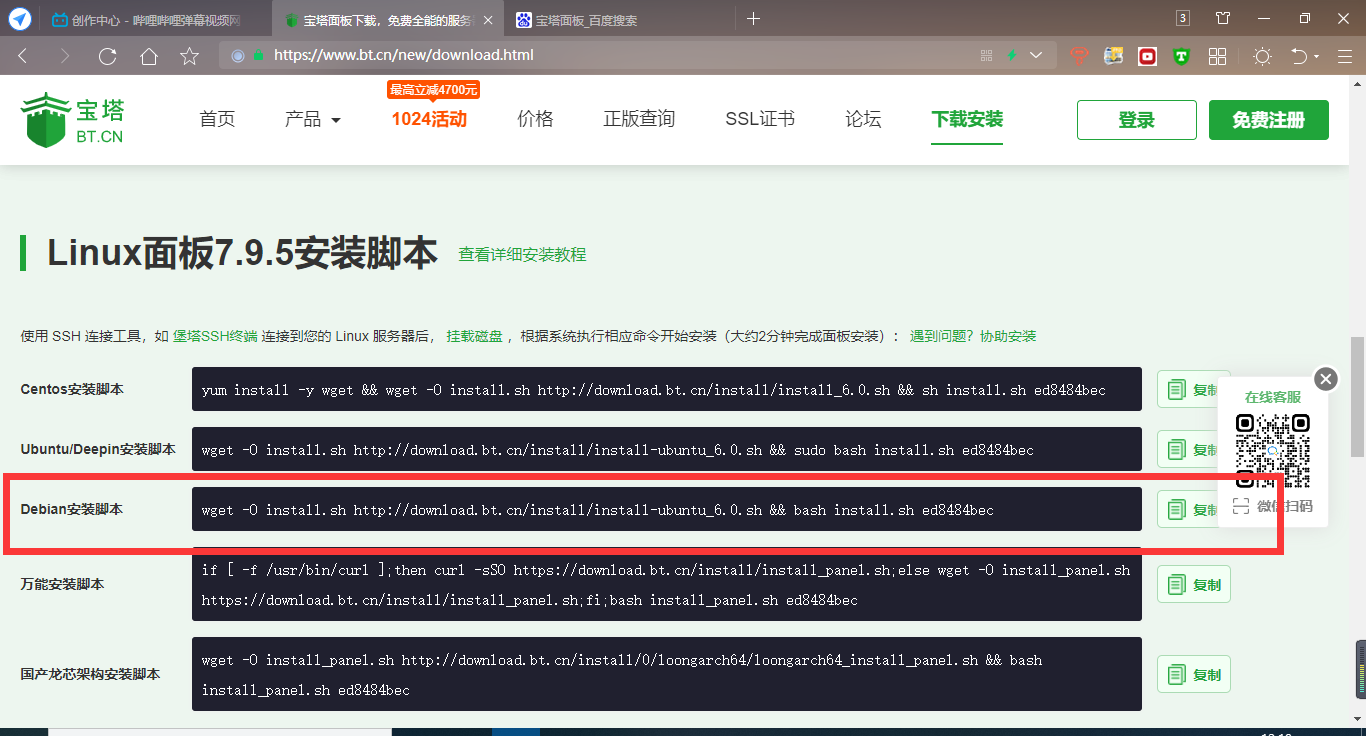1366x736 pixels.
Task: Open the skin shirt icon in title bar
Action: point(1223,18)
